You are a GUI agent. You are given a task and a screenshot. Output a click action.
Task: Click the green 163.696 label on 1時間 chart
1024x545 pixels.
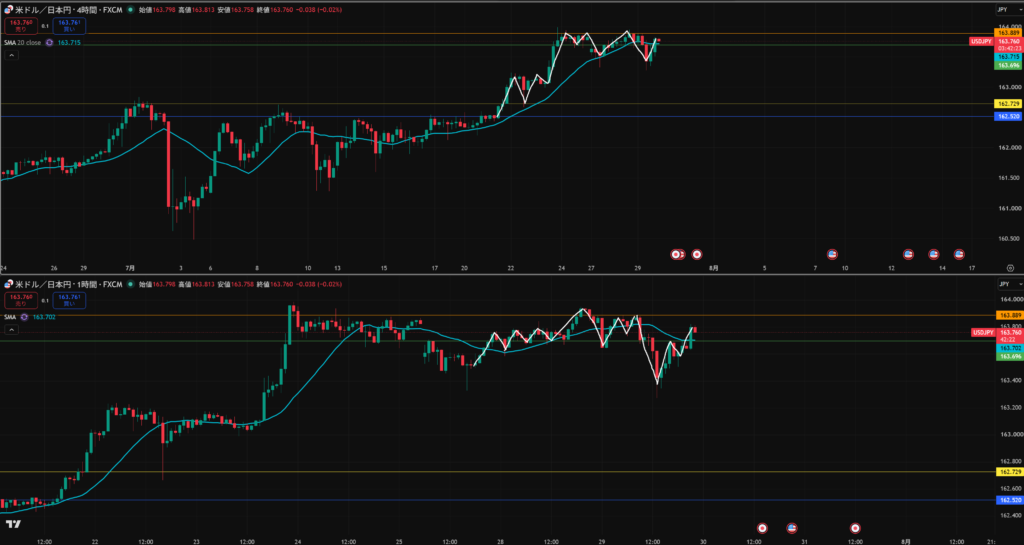pyautogui.click(x=1008, y=356)
